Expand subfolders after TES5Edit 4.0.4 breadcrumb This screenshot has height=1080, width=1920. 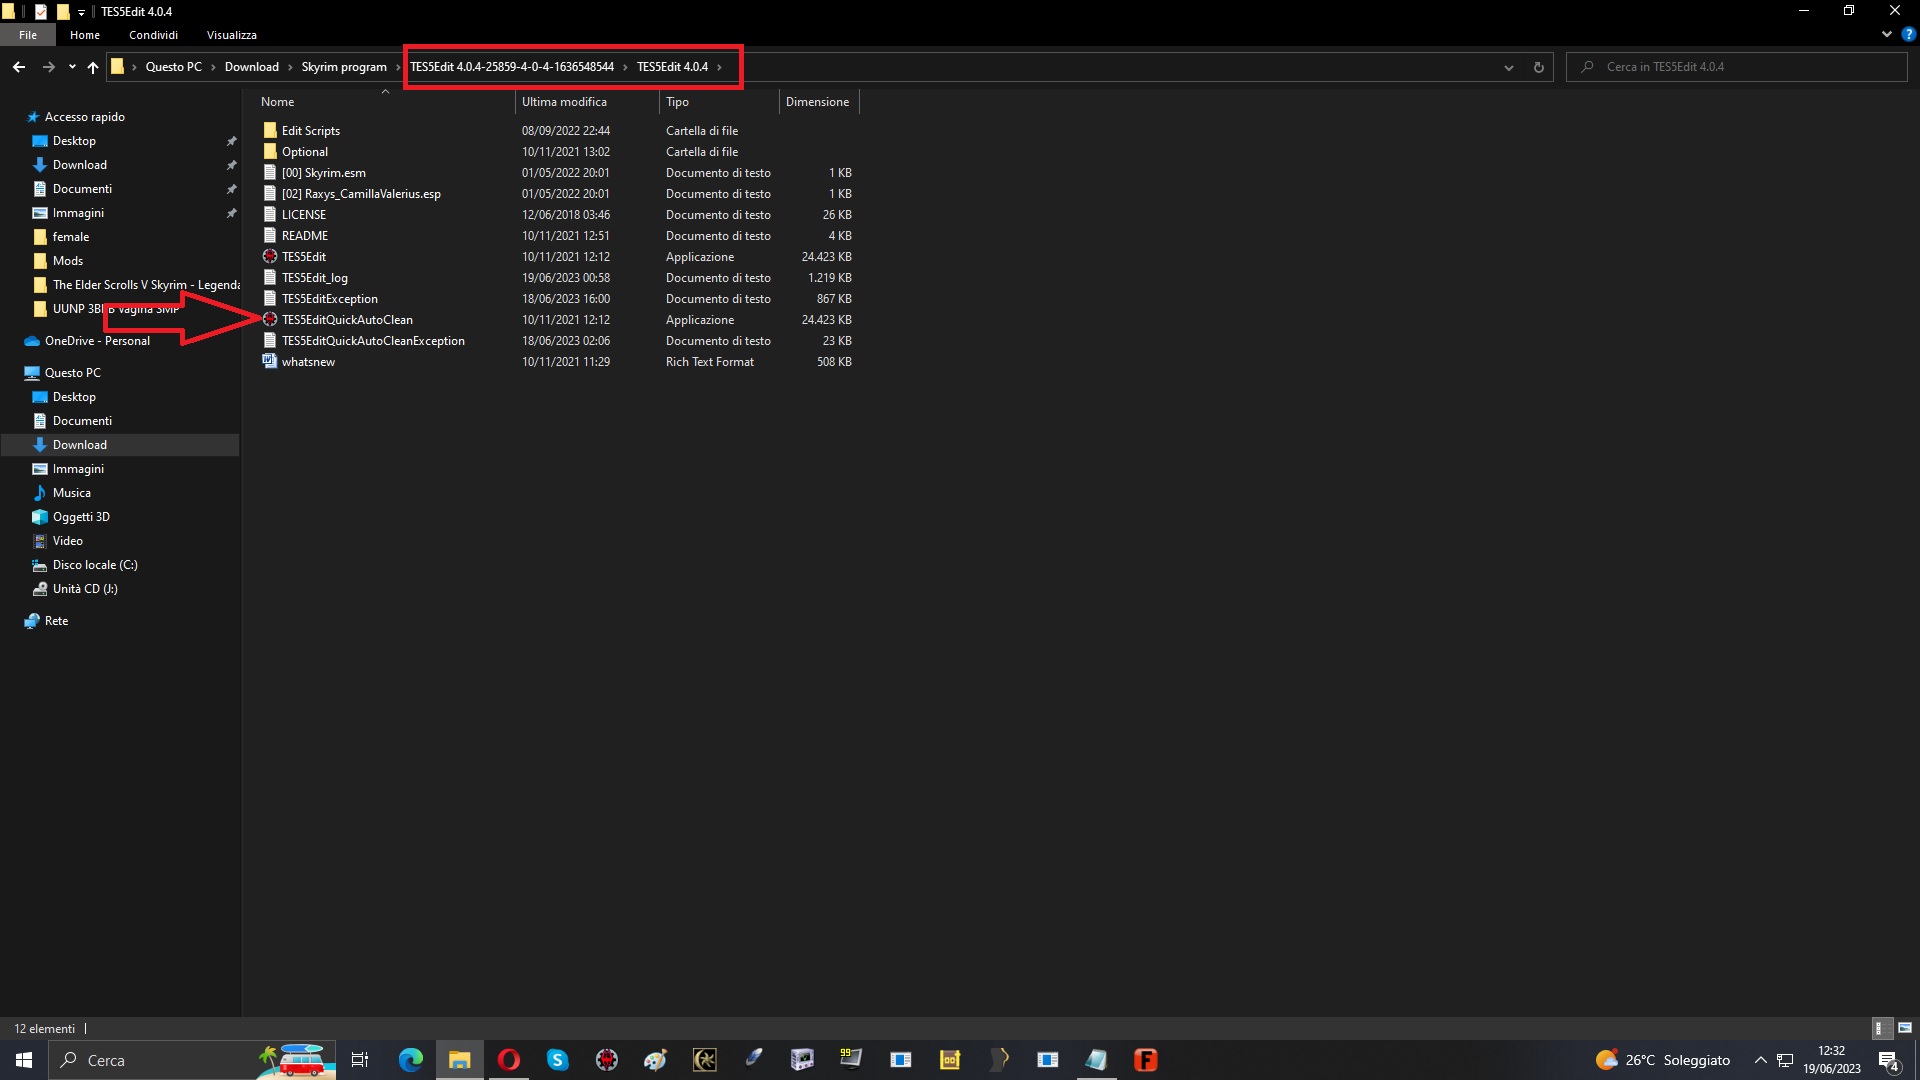(x=719, y=67)
